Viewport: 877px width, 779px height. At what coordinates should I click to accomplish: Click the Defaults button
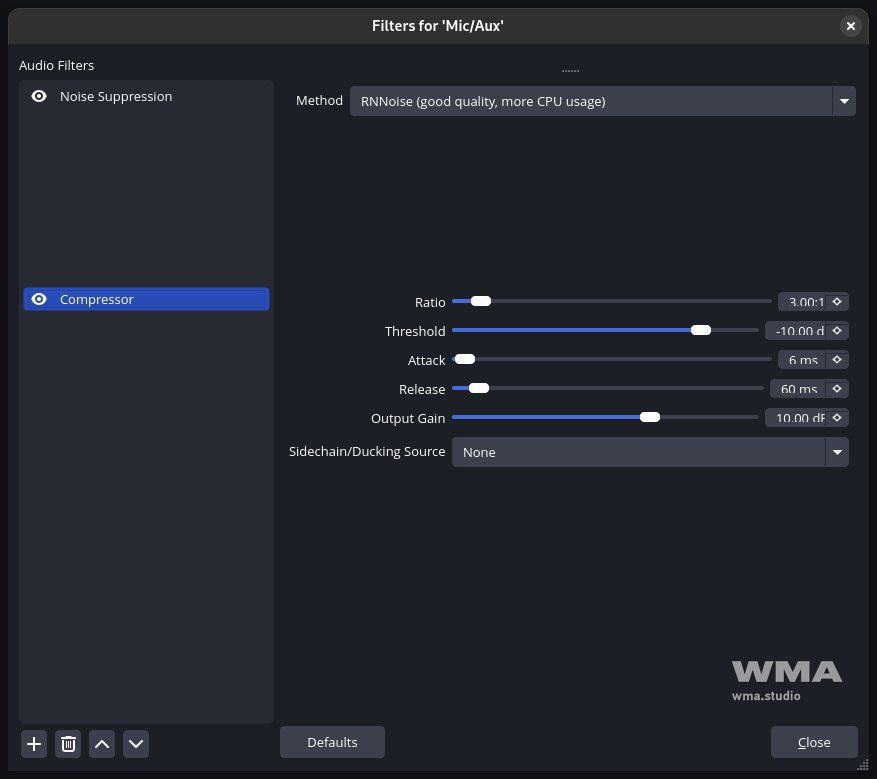click(332, 742)
